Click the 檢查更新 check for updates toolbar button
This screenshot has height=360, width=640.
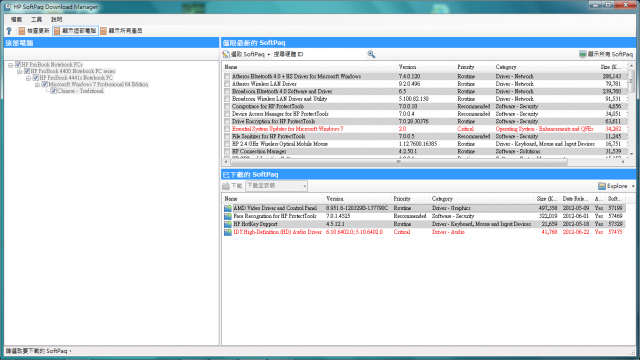pos(34,31)
